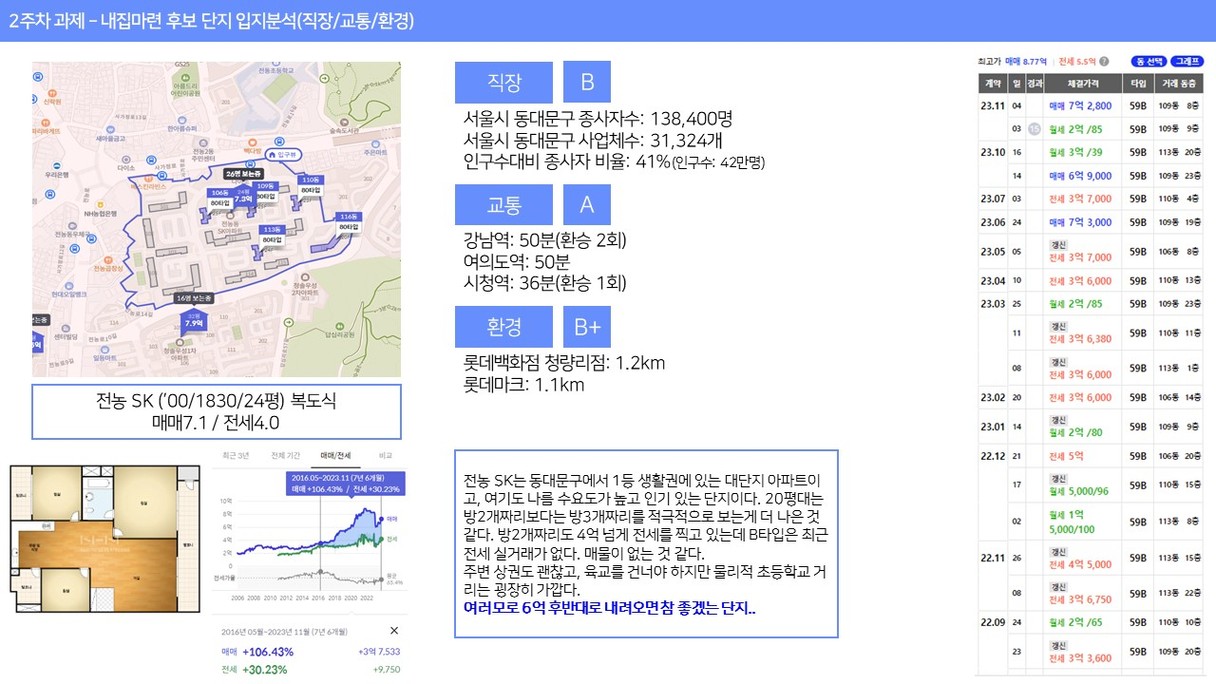The width and height of the screenshot is (1216, 684).
Task: Click the 16명 보는중 label on map
Action: coord(196,298)
